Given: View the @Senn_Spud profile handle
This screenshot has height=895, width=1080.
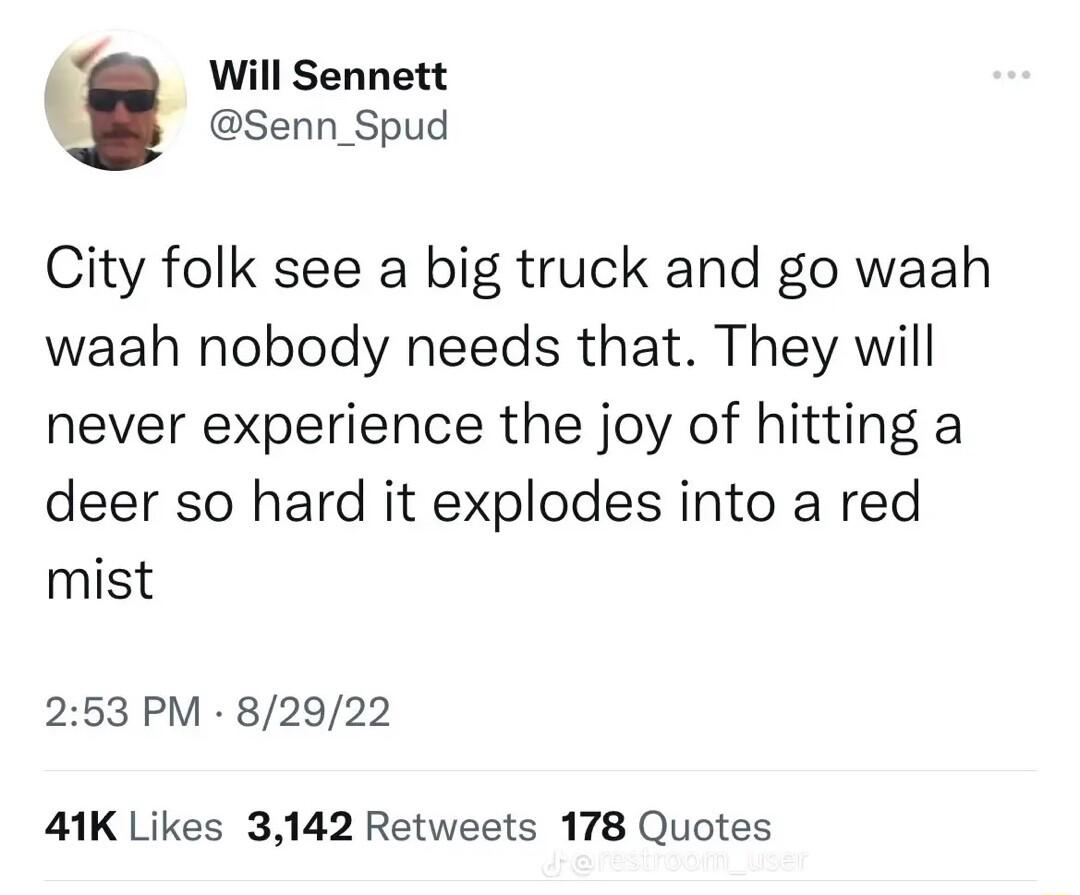Looking at the screenshot, I should click(330, 125).
